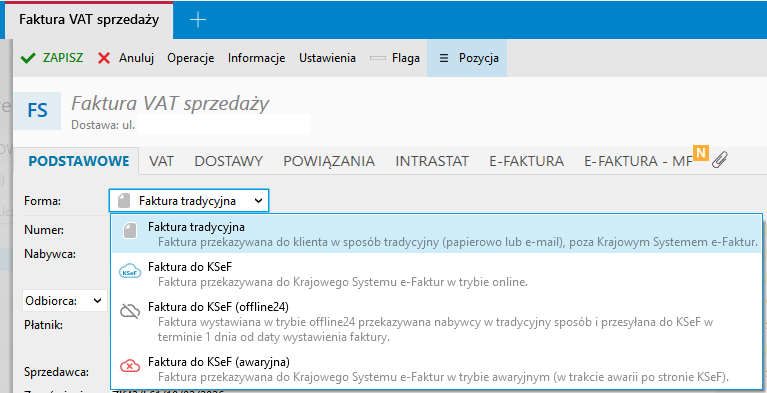Screen dimensions: 767x393
Task: Select the Faktura VAT sprzedaży window tab
Action: tap(89, 20)
